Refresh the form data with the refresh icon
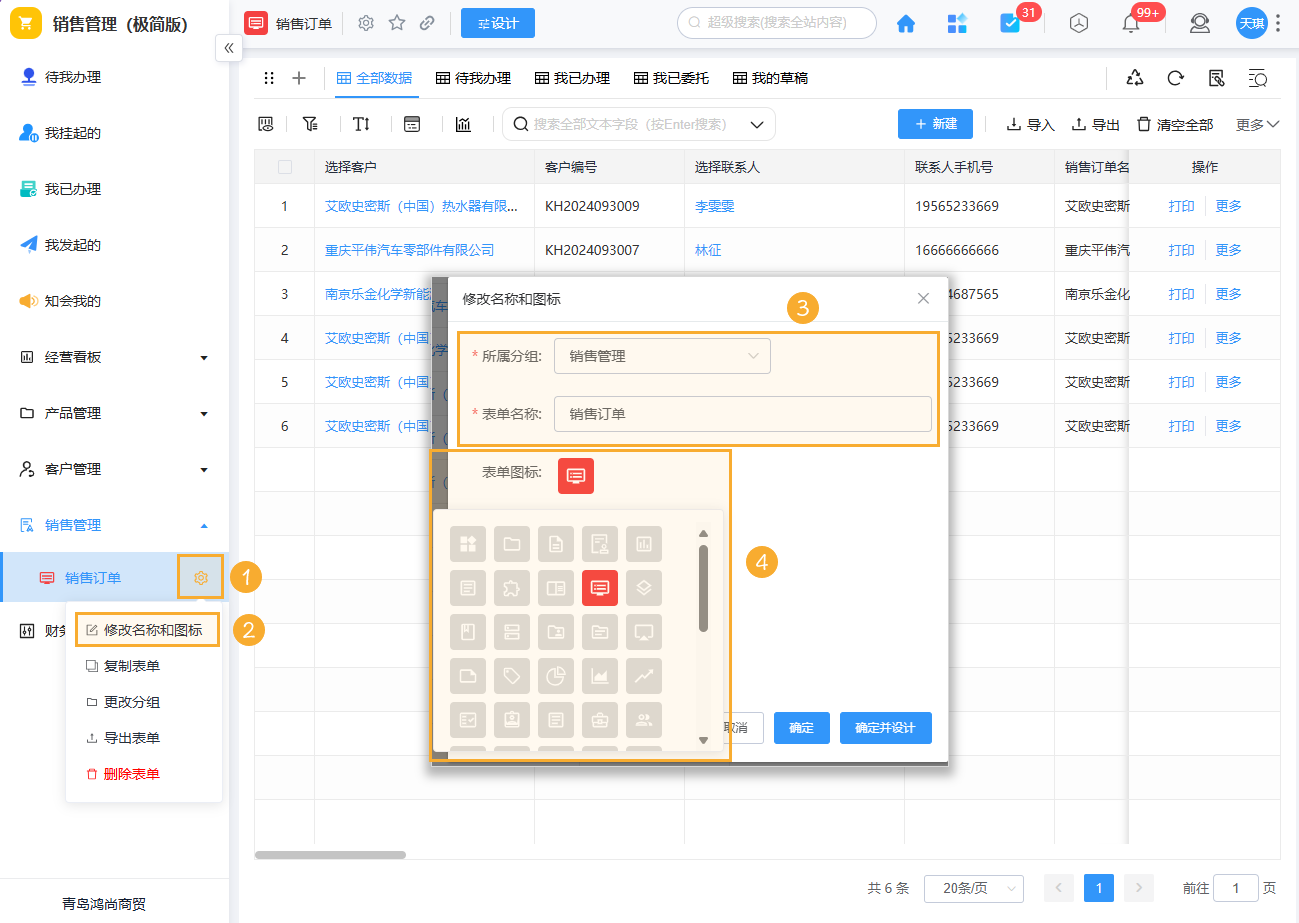Viewport: 1299px width, 923px height. 1175,77
